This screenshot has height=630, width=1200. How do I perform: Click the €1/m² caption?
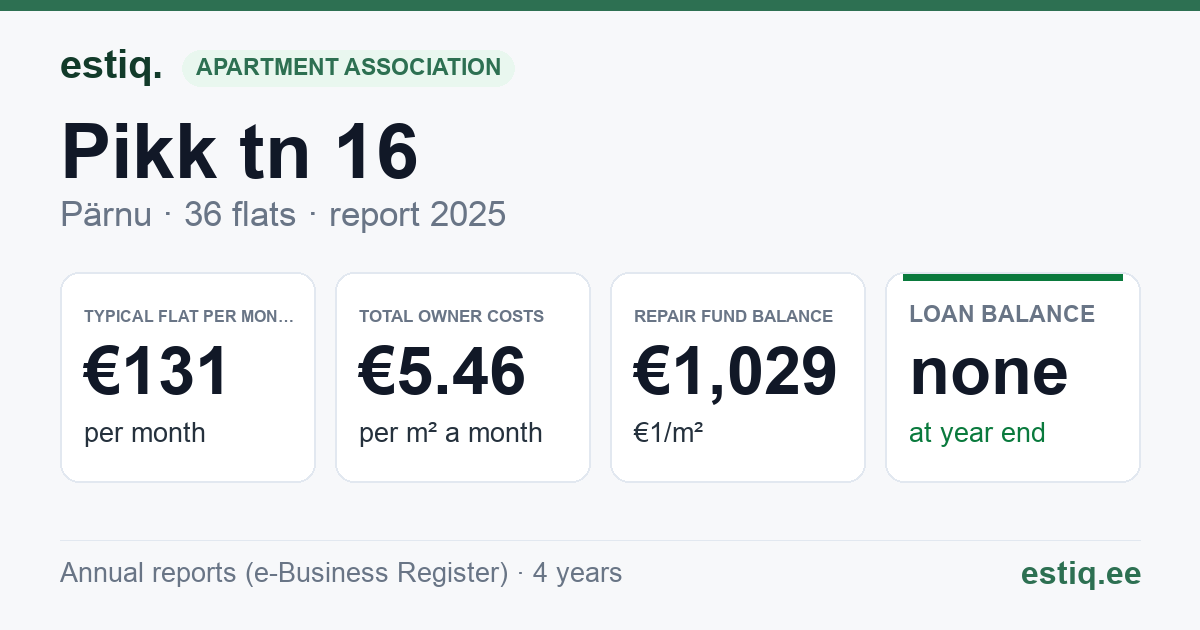coord(668,433)
